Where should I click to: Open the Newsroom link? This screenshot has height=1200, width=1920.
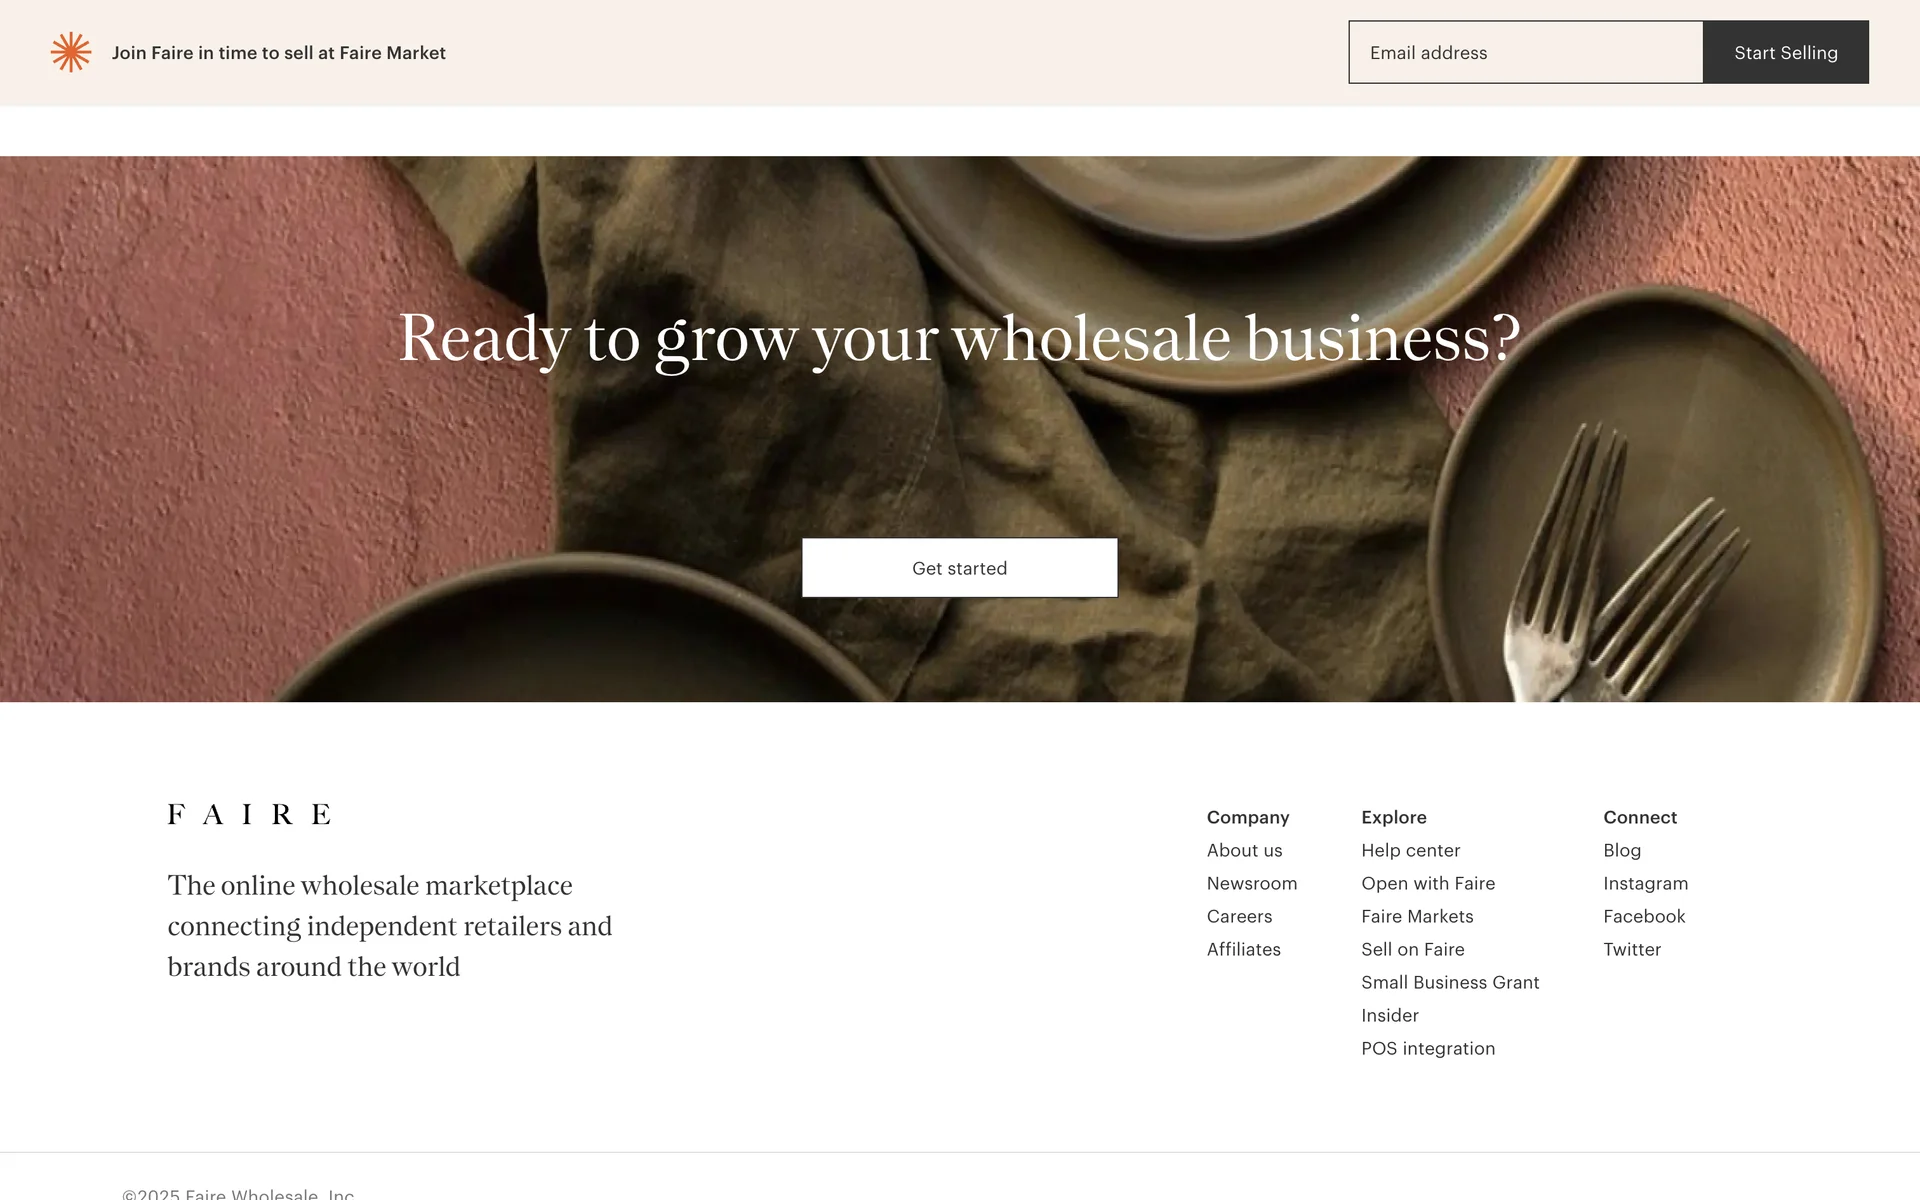[x=1252, y=883]
